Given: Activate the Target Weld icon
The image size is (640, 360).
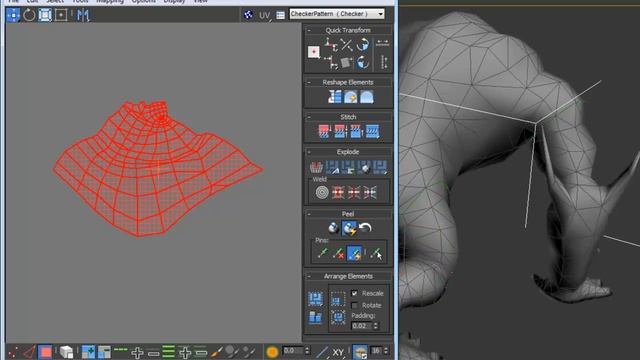Looking at the screenshot, I should pos(322,192).
